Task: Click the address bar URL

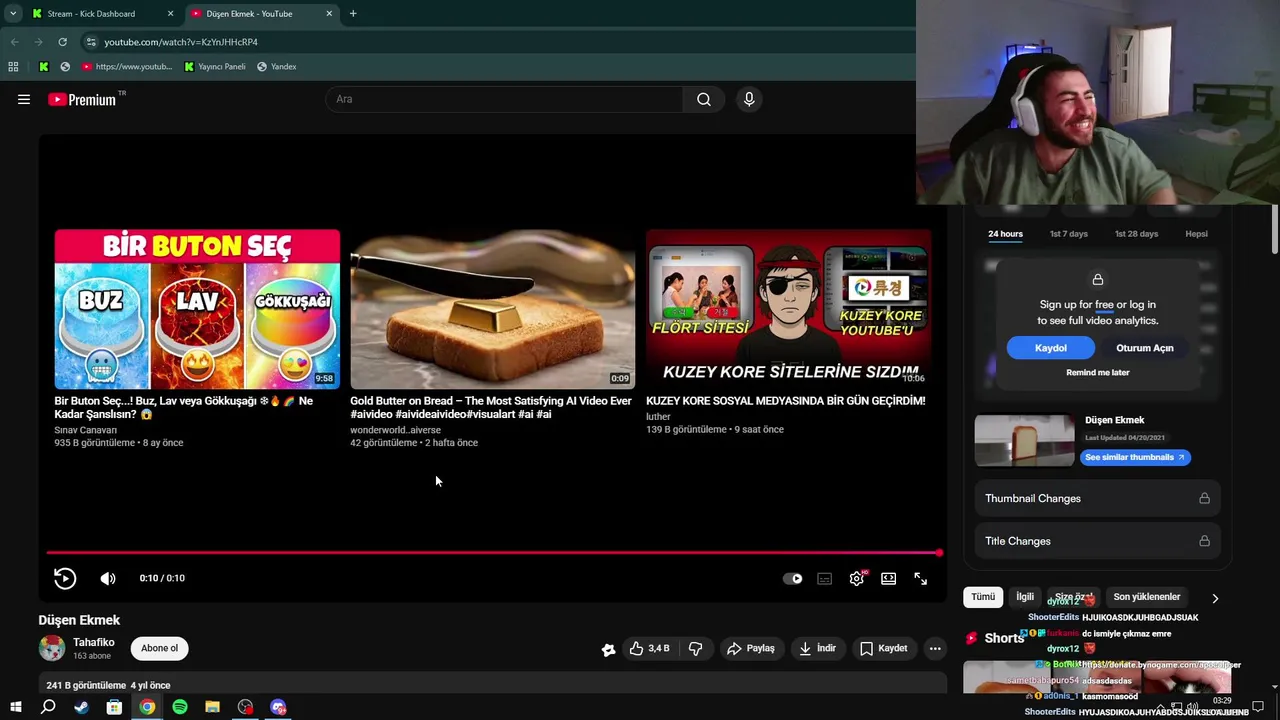Action: 181,42
